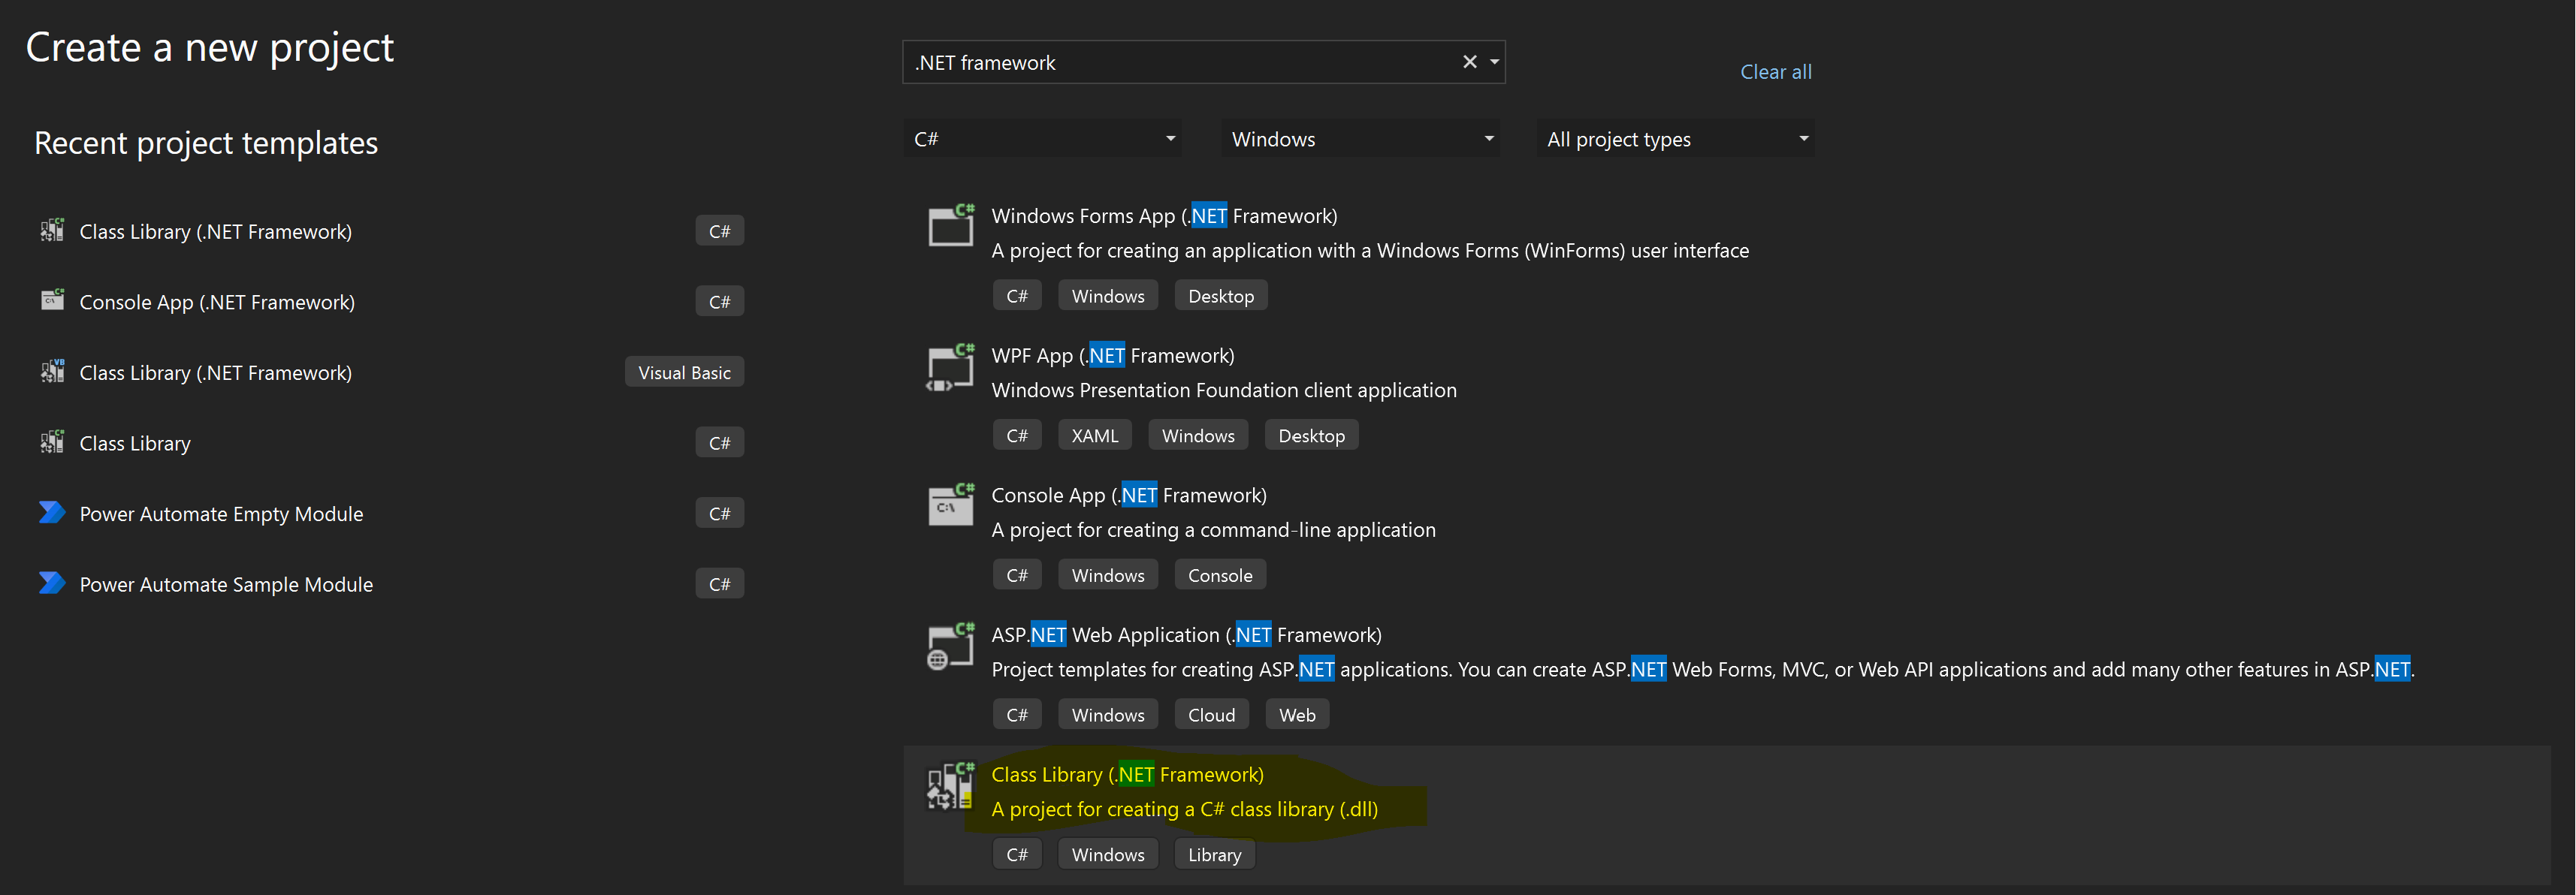Image resolution: width=2576 pixels, height=895 pixels.
Task: Click the Visual Basic Class Library recent icon
Action: tap(52, 372)
